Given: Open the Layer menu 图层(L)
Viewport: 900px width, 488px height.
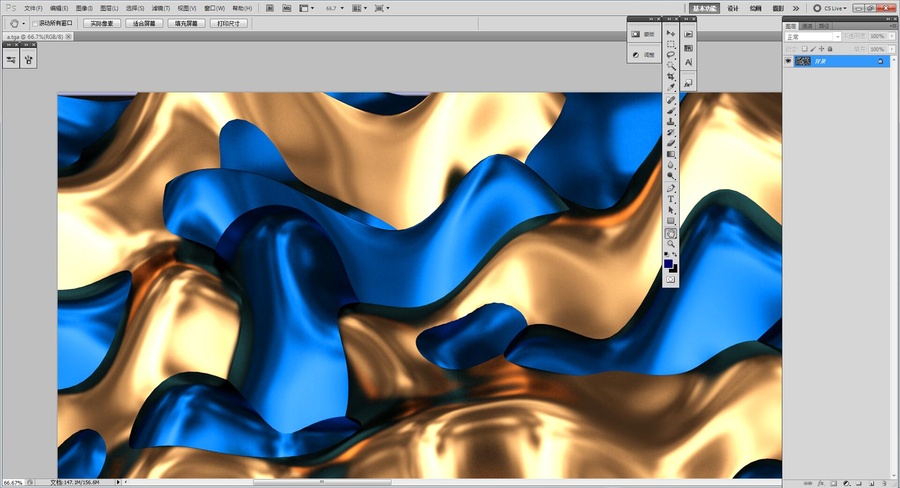Looking at the screenshot, I should click(x=109, y=8).
